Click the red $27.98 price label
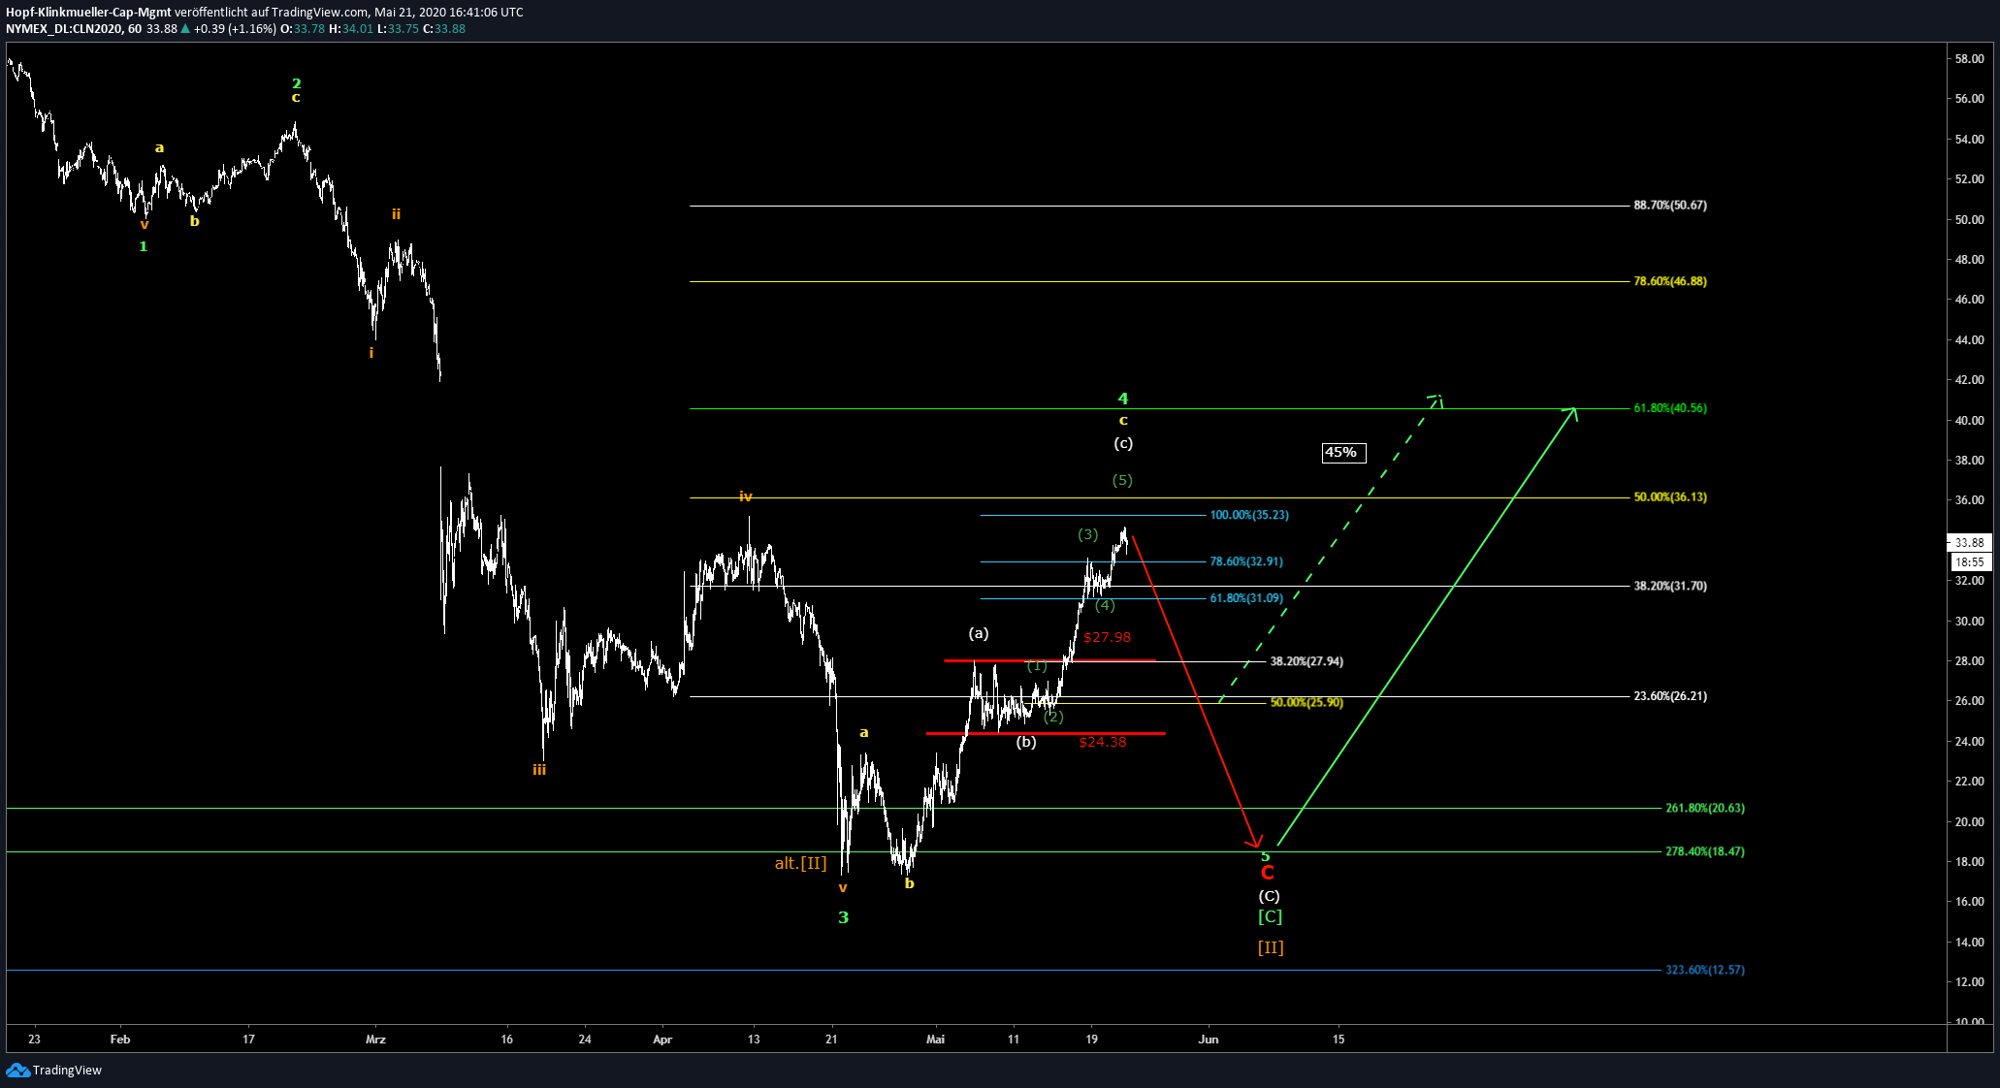The image size is (2000, 1088). pos(1107,637)
